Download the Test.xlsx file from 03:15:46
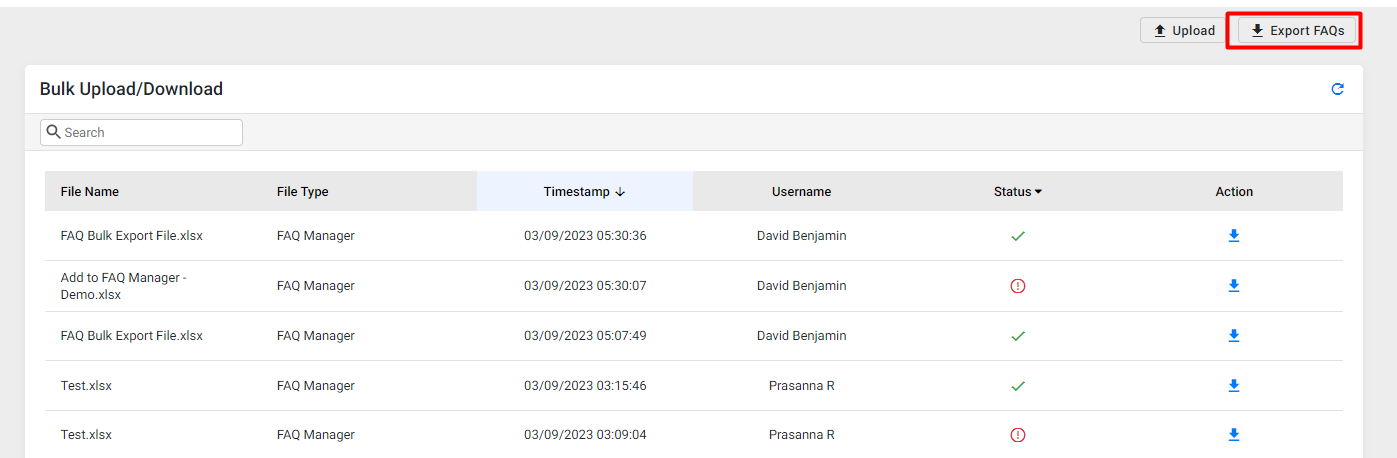 click(x=1234, y=386)
